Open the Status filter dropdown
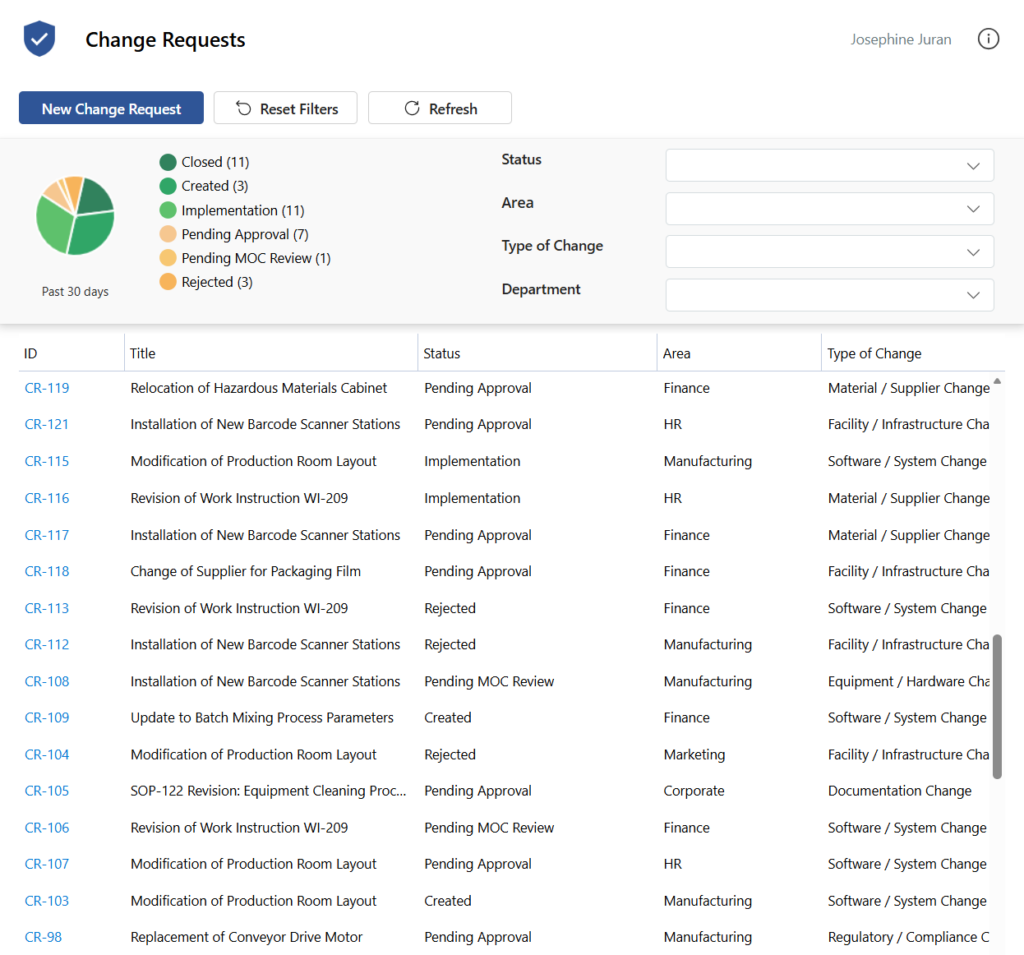 (829, 166)
